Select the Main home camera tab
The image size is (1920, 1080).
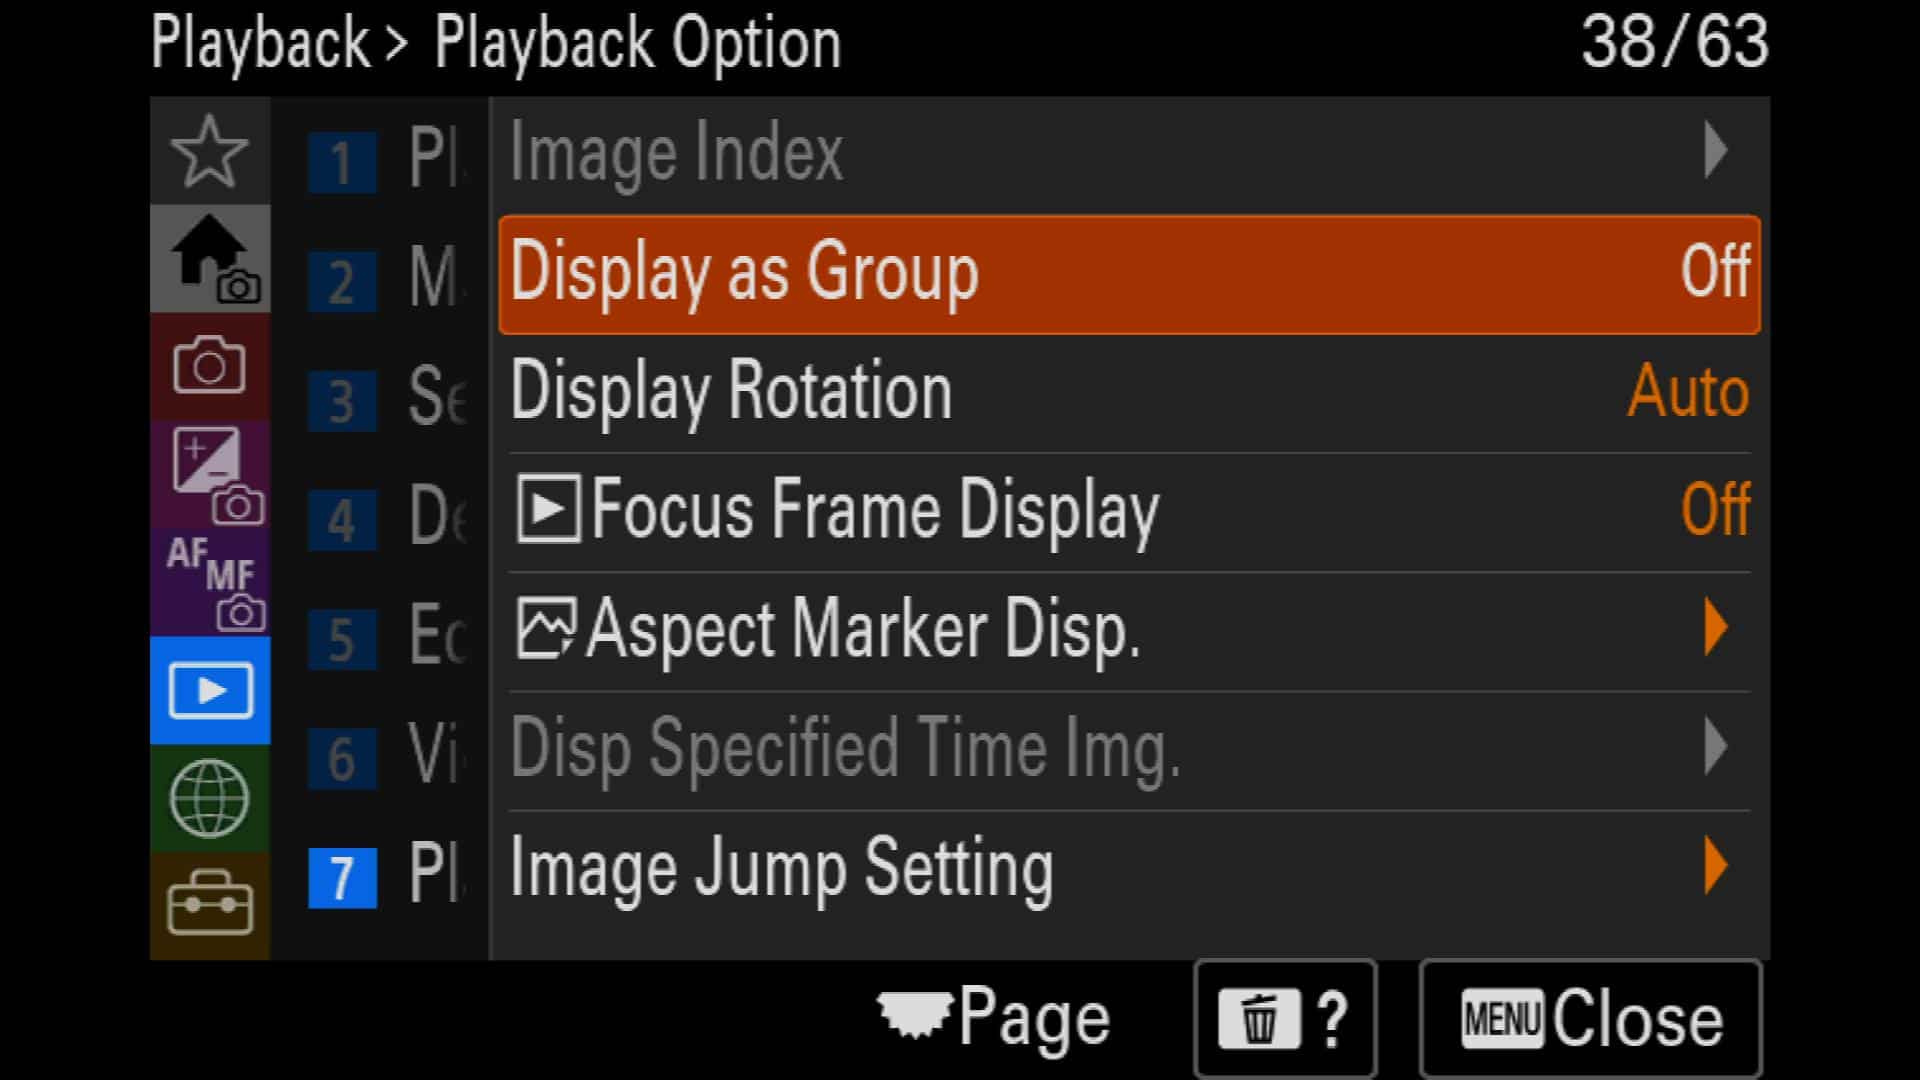tap(209, 259)
